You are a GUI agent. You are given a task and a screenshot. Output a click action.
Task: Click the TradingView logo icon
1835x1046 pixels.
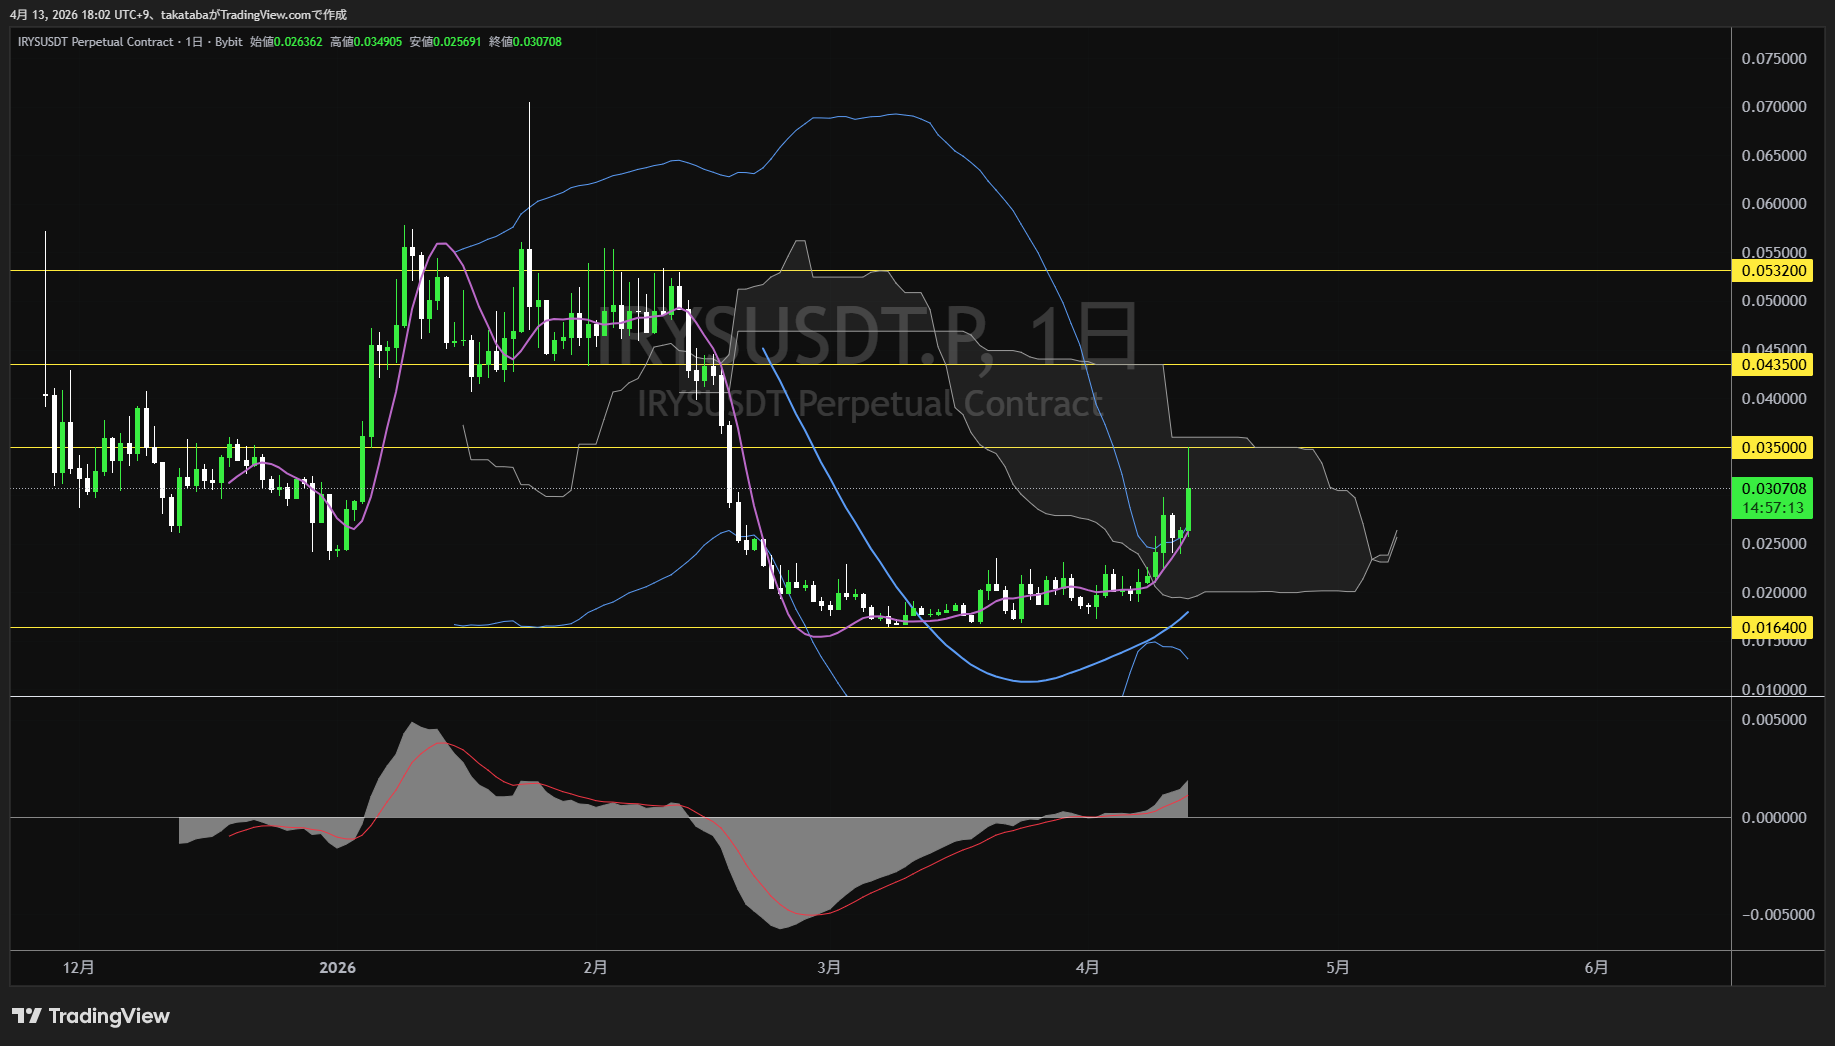tap(27, 1016)
